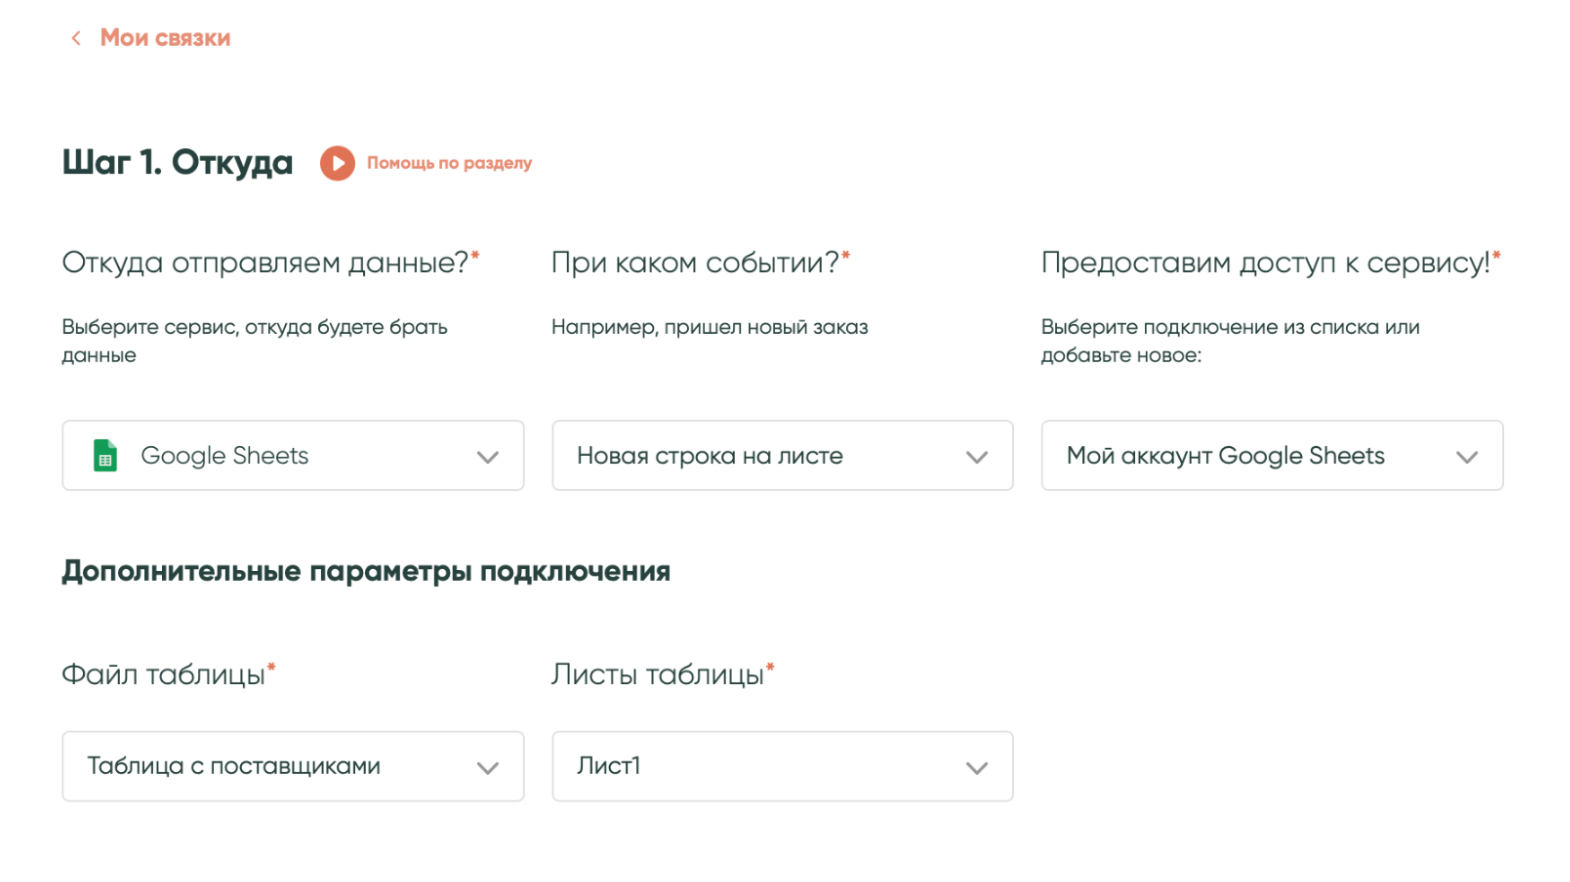
Task: Click the chevron beside Таблица с поставщиками
Action: (488, 768)
